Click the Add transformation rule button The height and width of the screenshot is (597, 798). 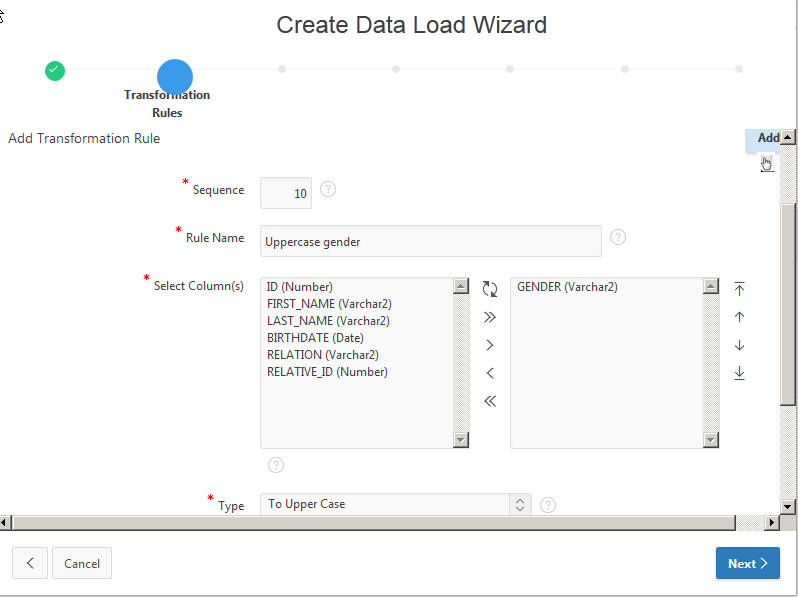(x=764, y=138)
